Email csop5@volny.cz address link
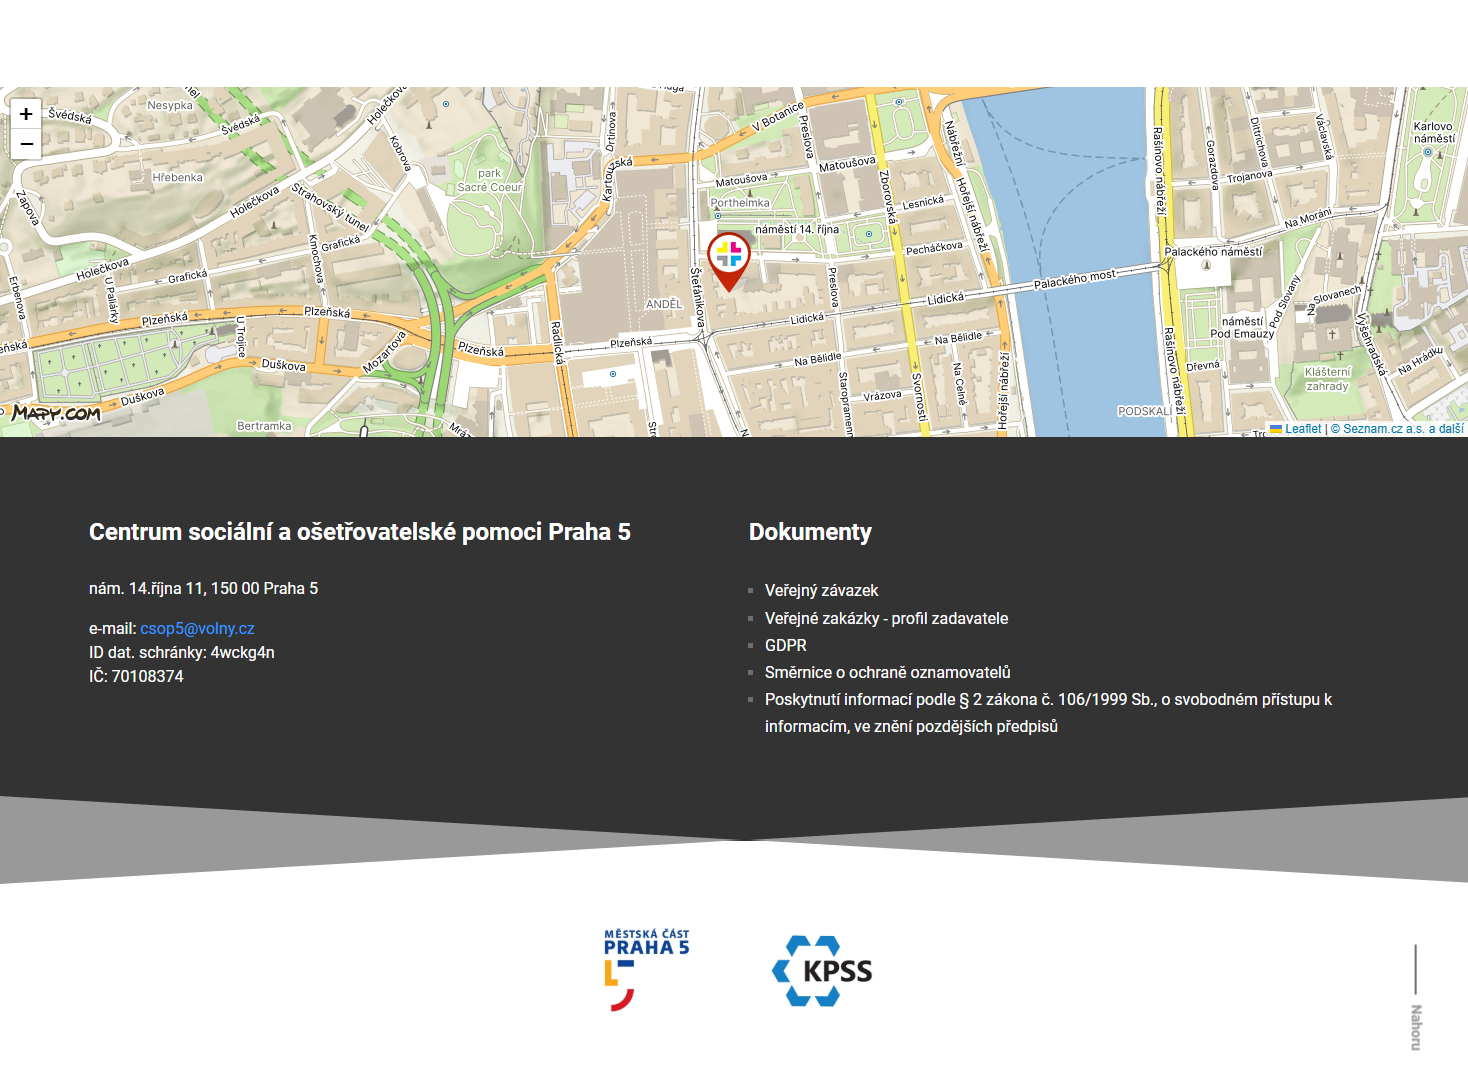The height and width of the screenshot is (1075, 1468). point(197,629)
